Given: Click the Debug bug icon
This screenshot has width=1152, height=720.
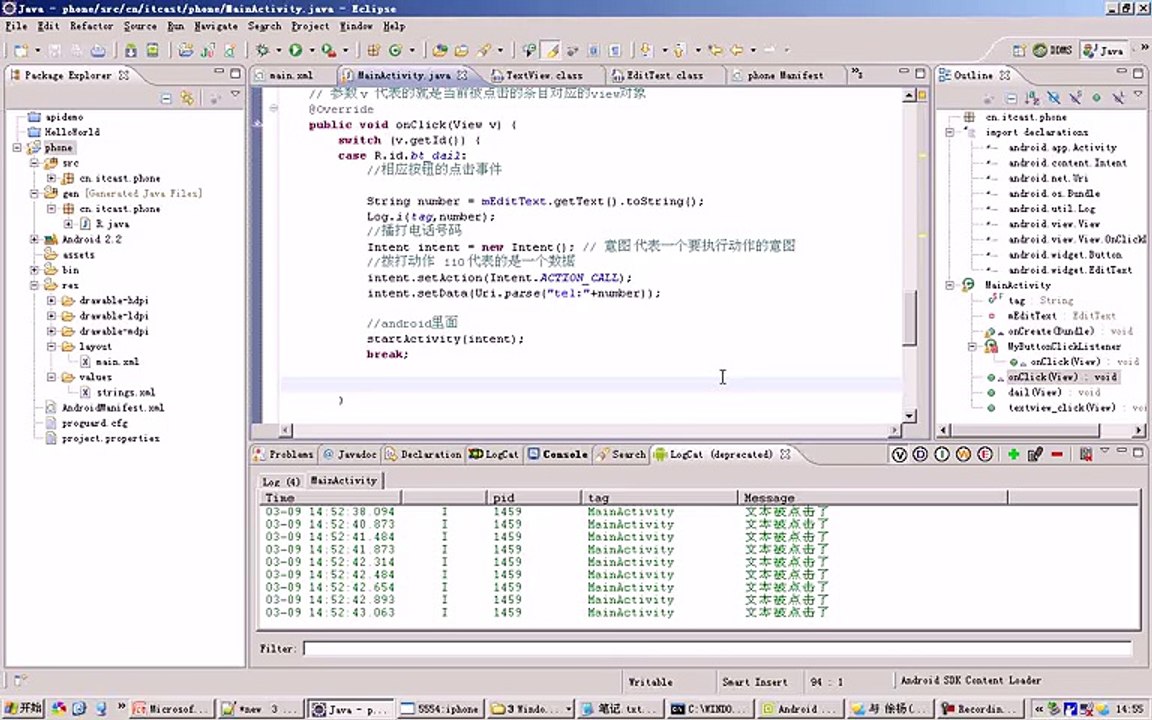Looking at the screenshot, I should [262, 50].
